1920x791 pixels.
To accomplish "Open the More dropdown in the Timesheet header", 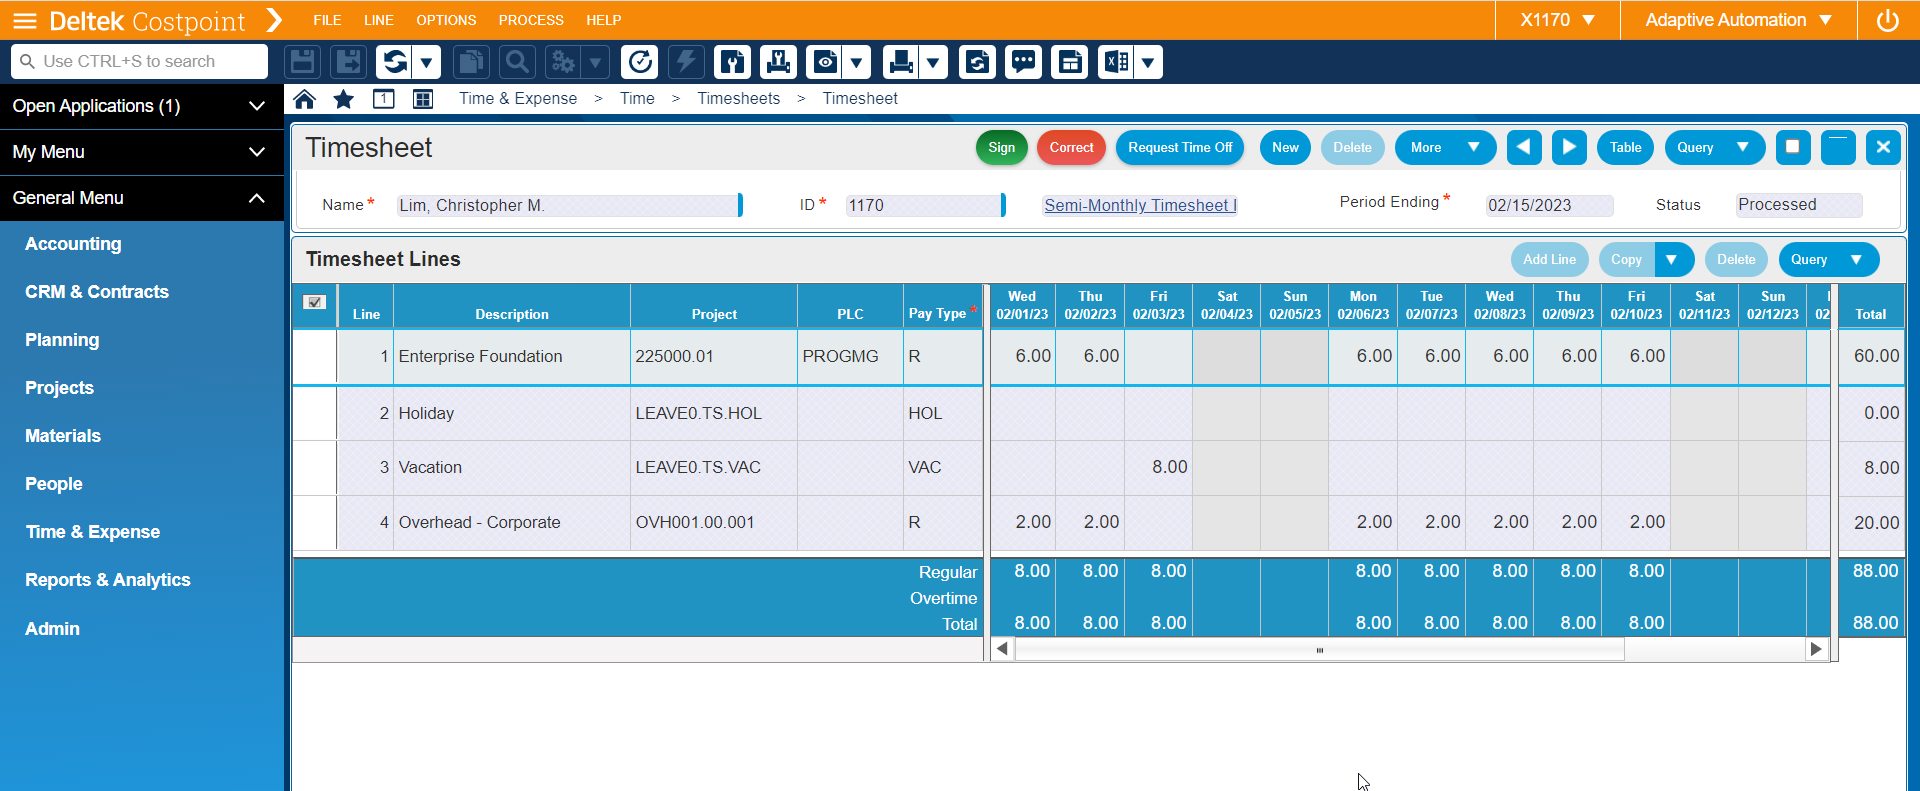I will pyautogui.click(x=1445, y=147).
